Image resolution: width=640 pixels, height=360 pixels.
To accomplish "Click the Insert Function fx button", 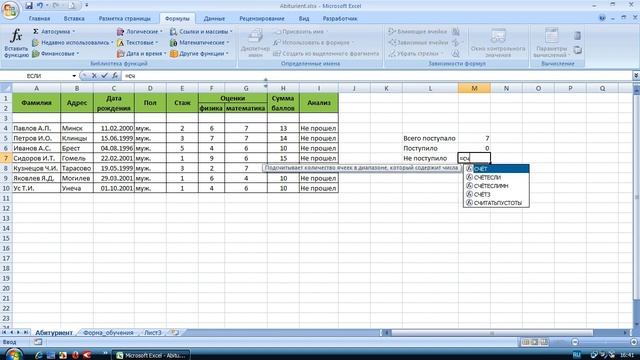I will tap(16, 42).
